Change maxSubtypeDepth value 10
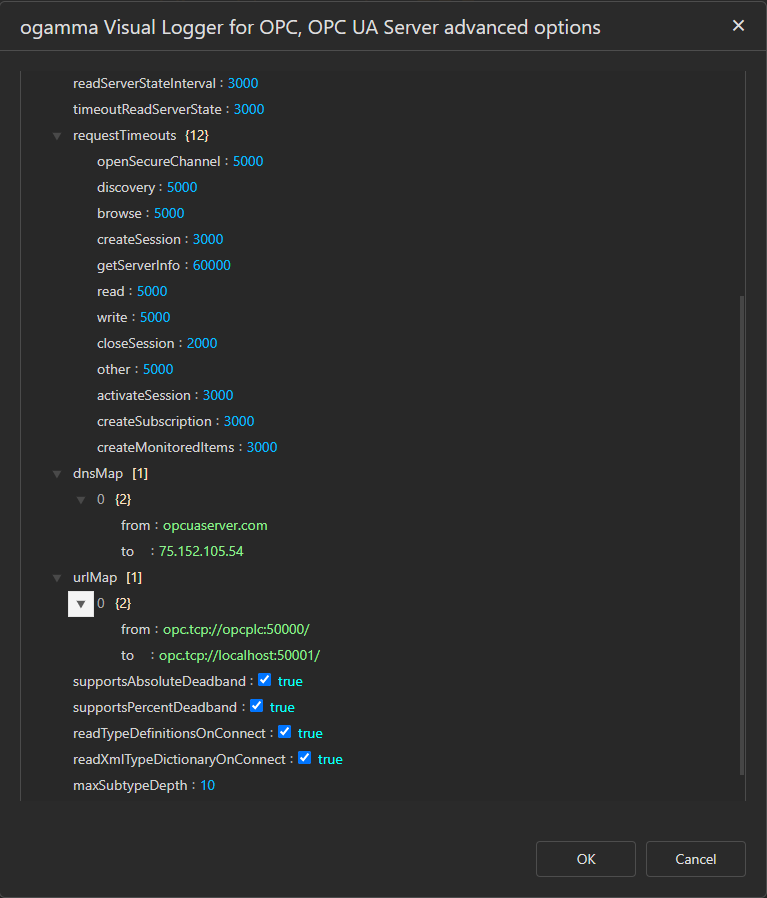The width and height of the screenshot is (767, 898). (207, 785)
